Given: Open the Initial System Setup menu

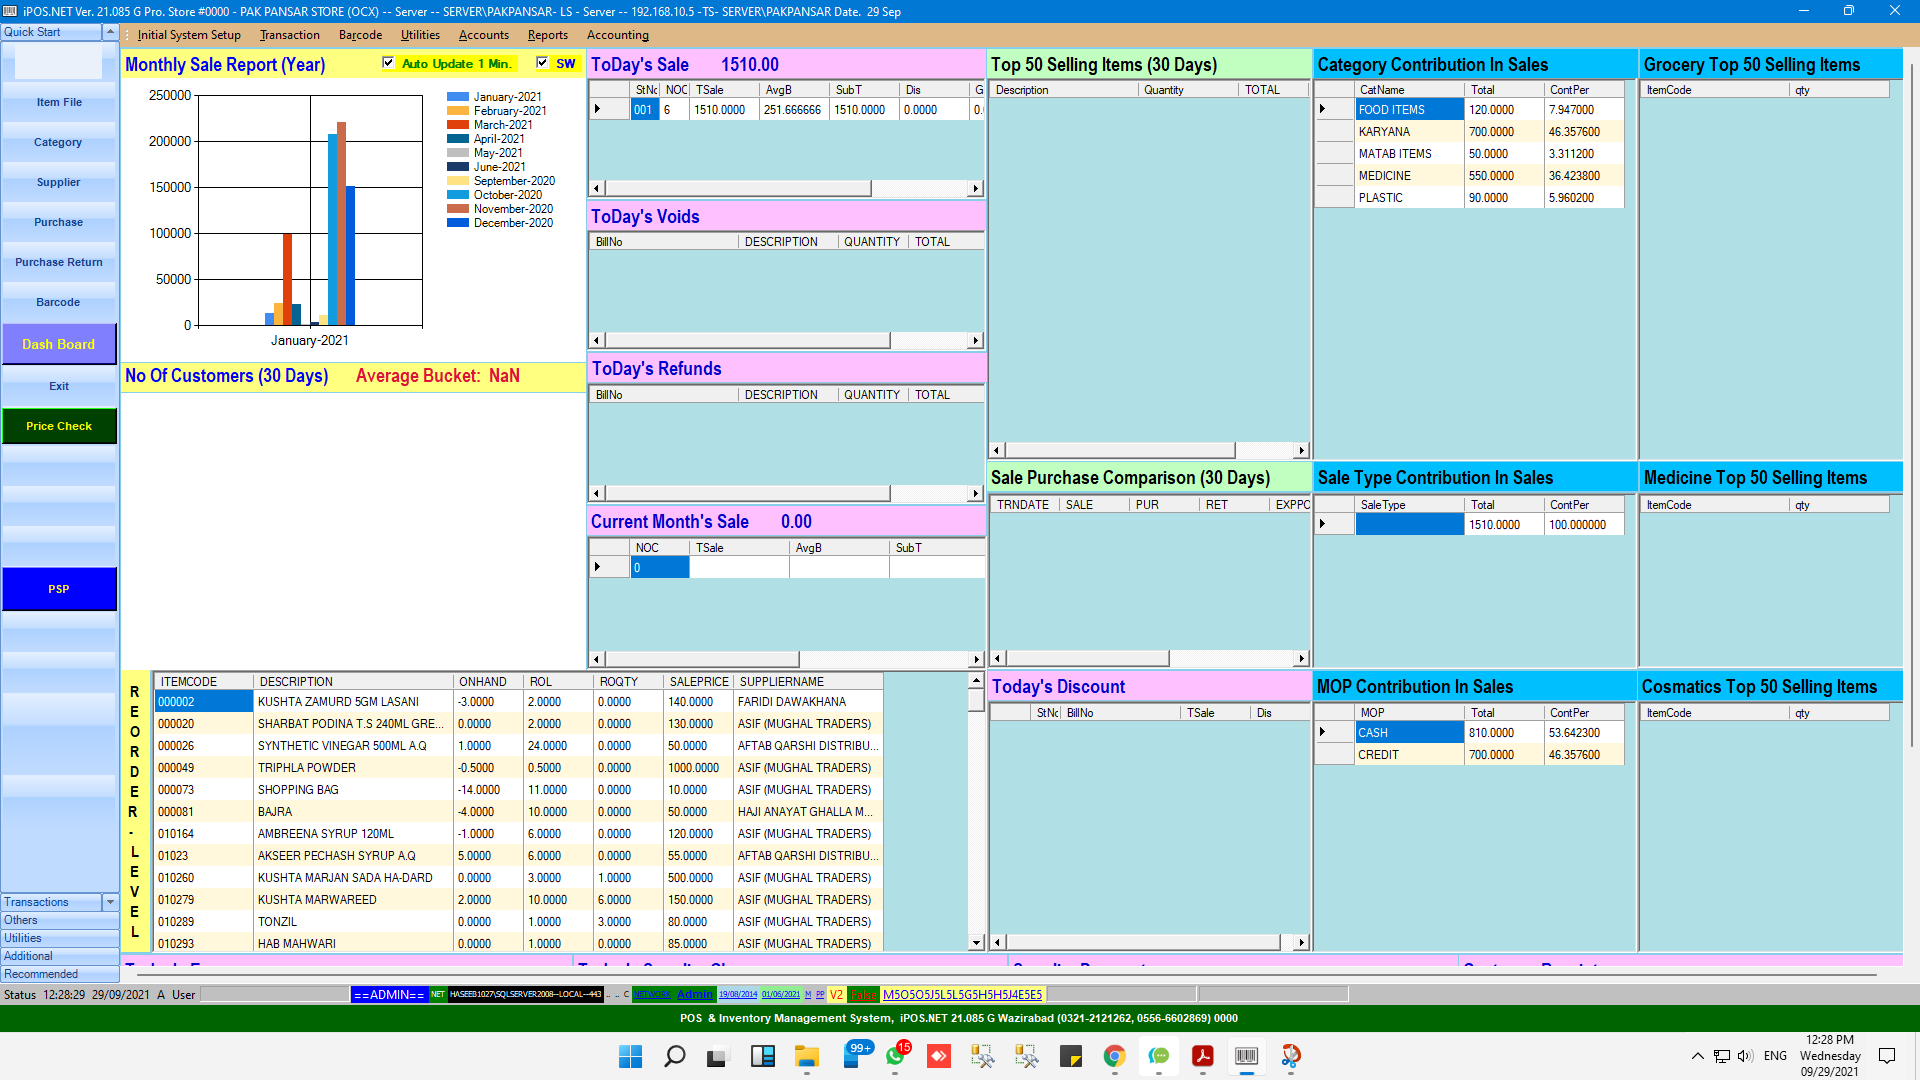Looking at the screenshot, I should pos(189,35).
